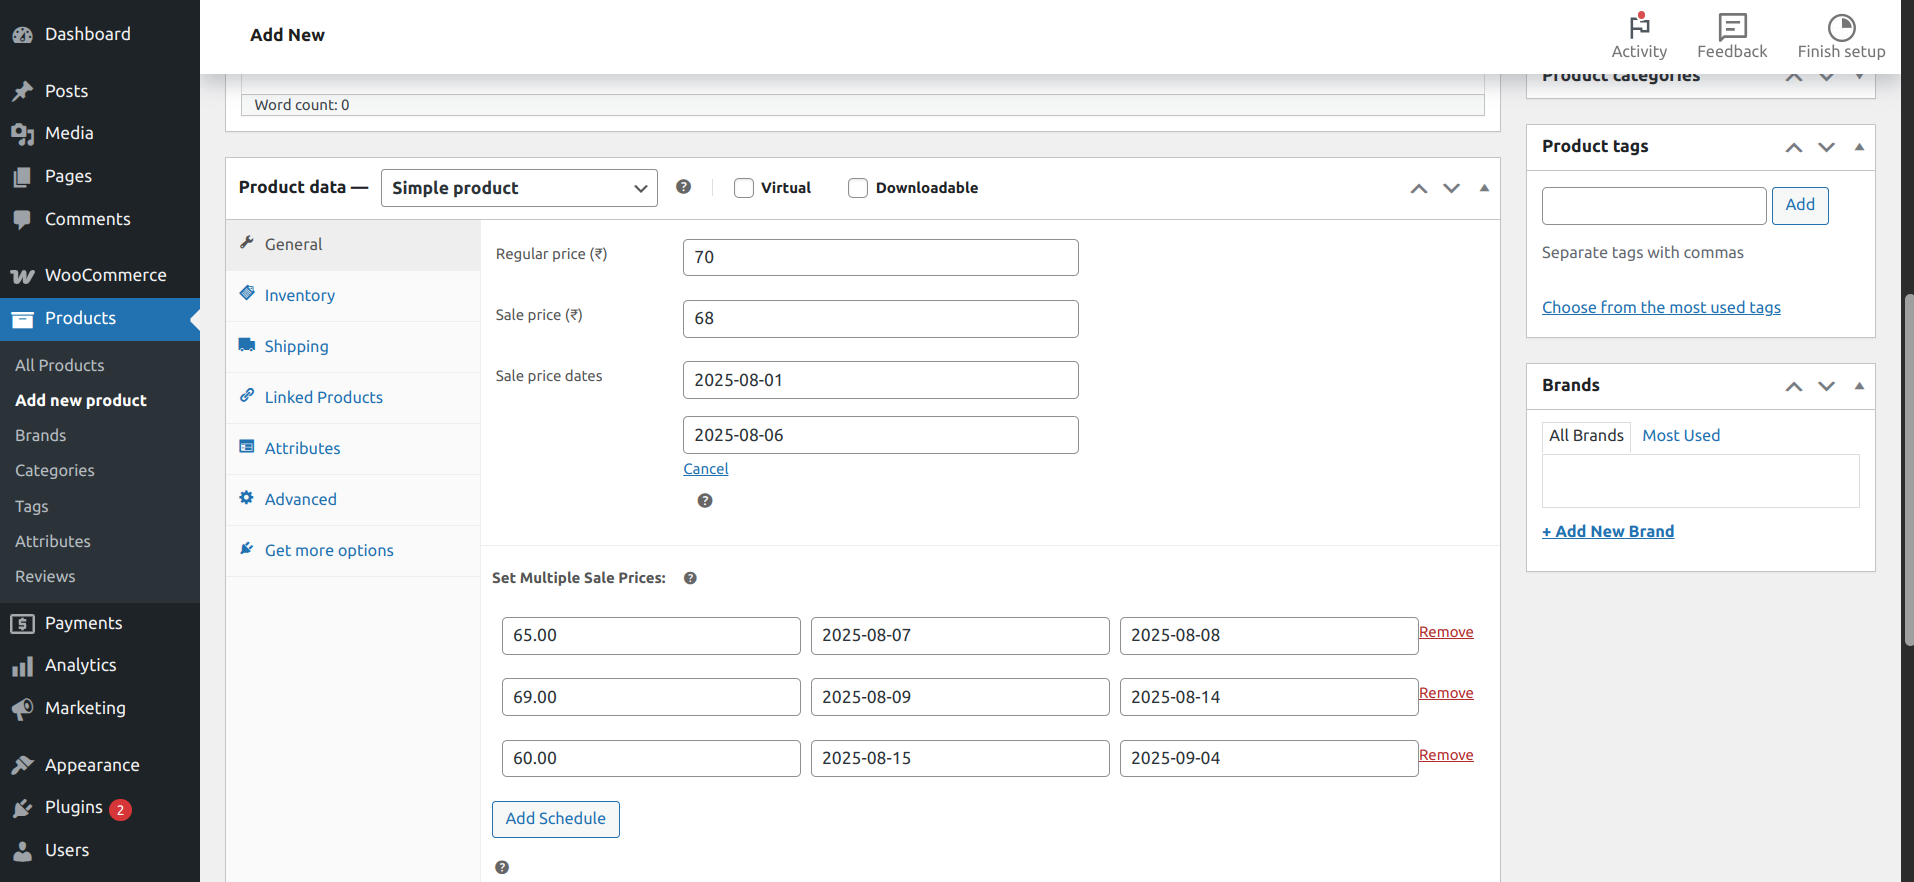Click the sale end date 2025-08-06 field

click(881, 435)
